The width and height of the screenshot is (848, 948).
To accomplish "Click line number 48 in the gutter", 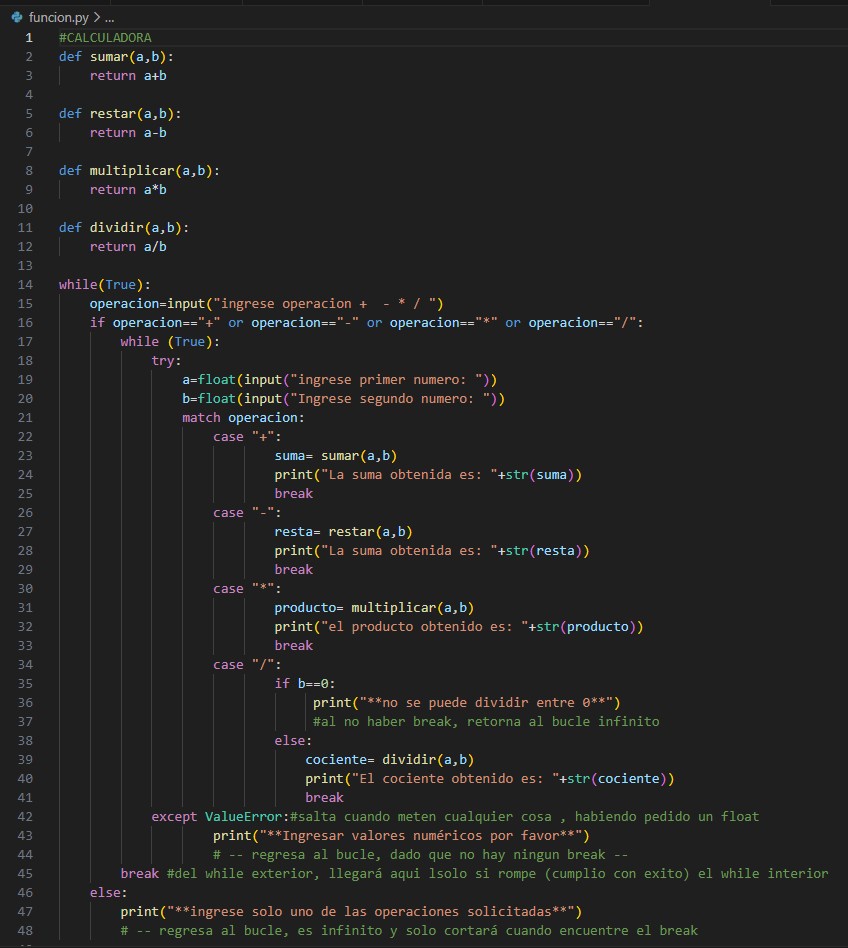I will (x=25, y=930).
